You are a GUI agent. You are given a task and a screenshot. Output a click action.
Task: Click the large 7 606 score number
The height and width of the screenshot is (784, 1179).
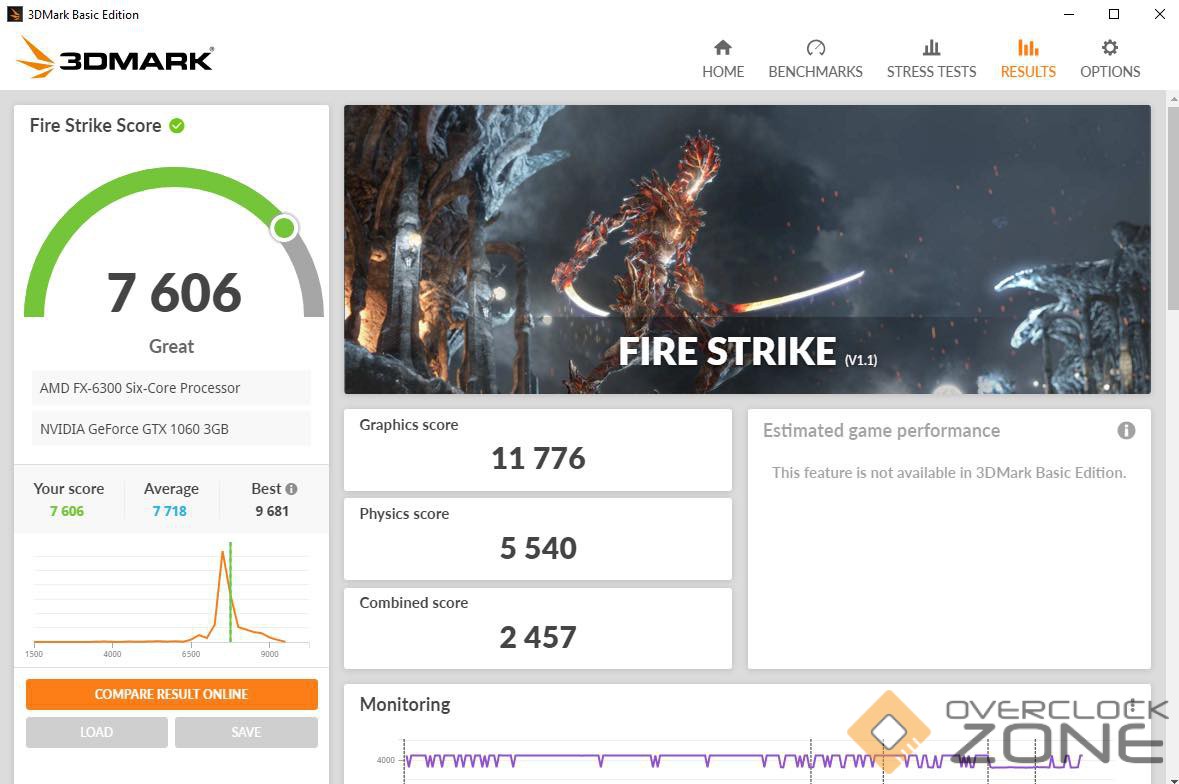point(174,292)
